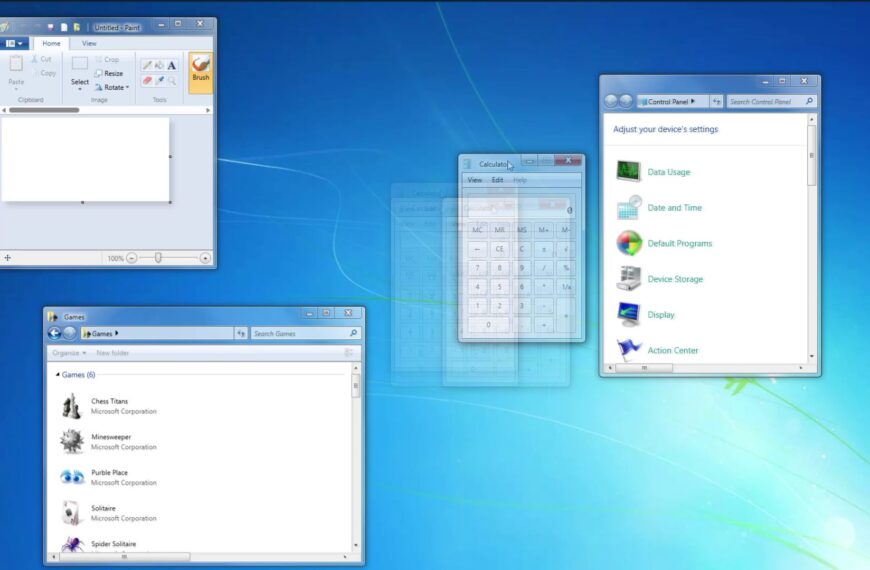
Task: Collapse the Games (6) group
Action: [58, 375]
